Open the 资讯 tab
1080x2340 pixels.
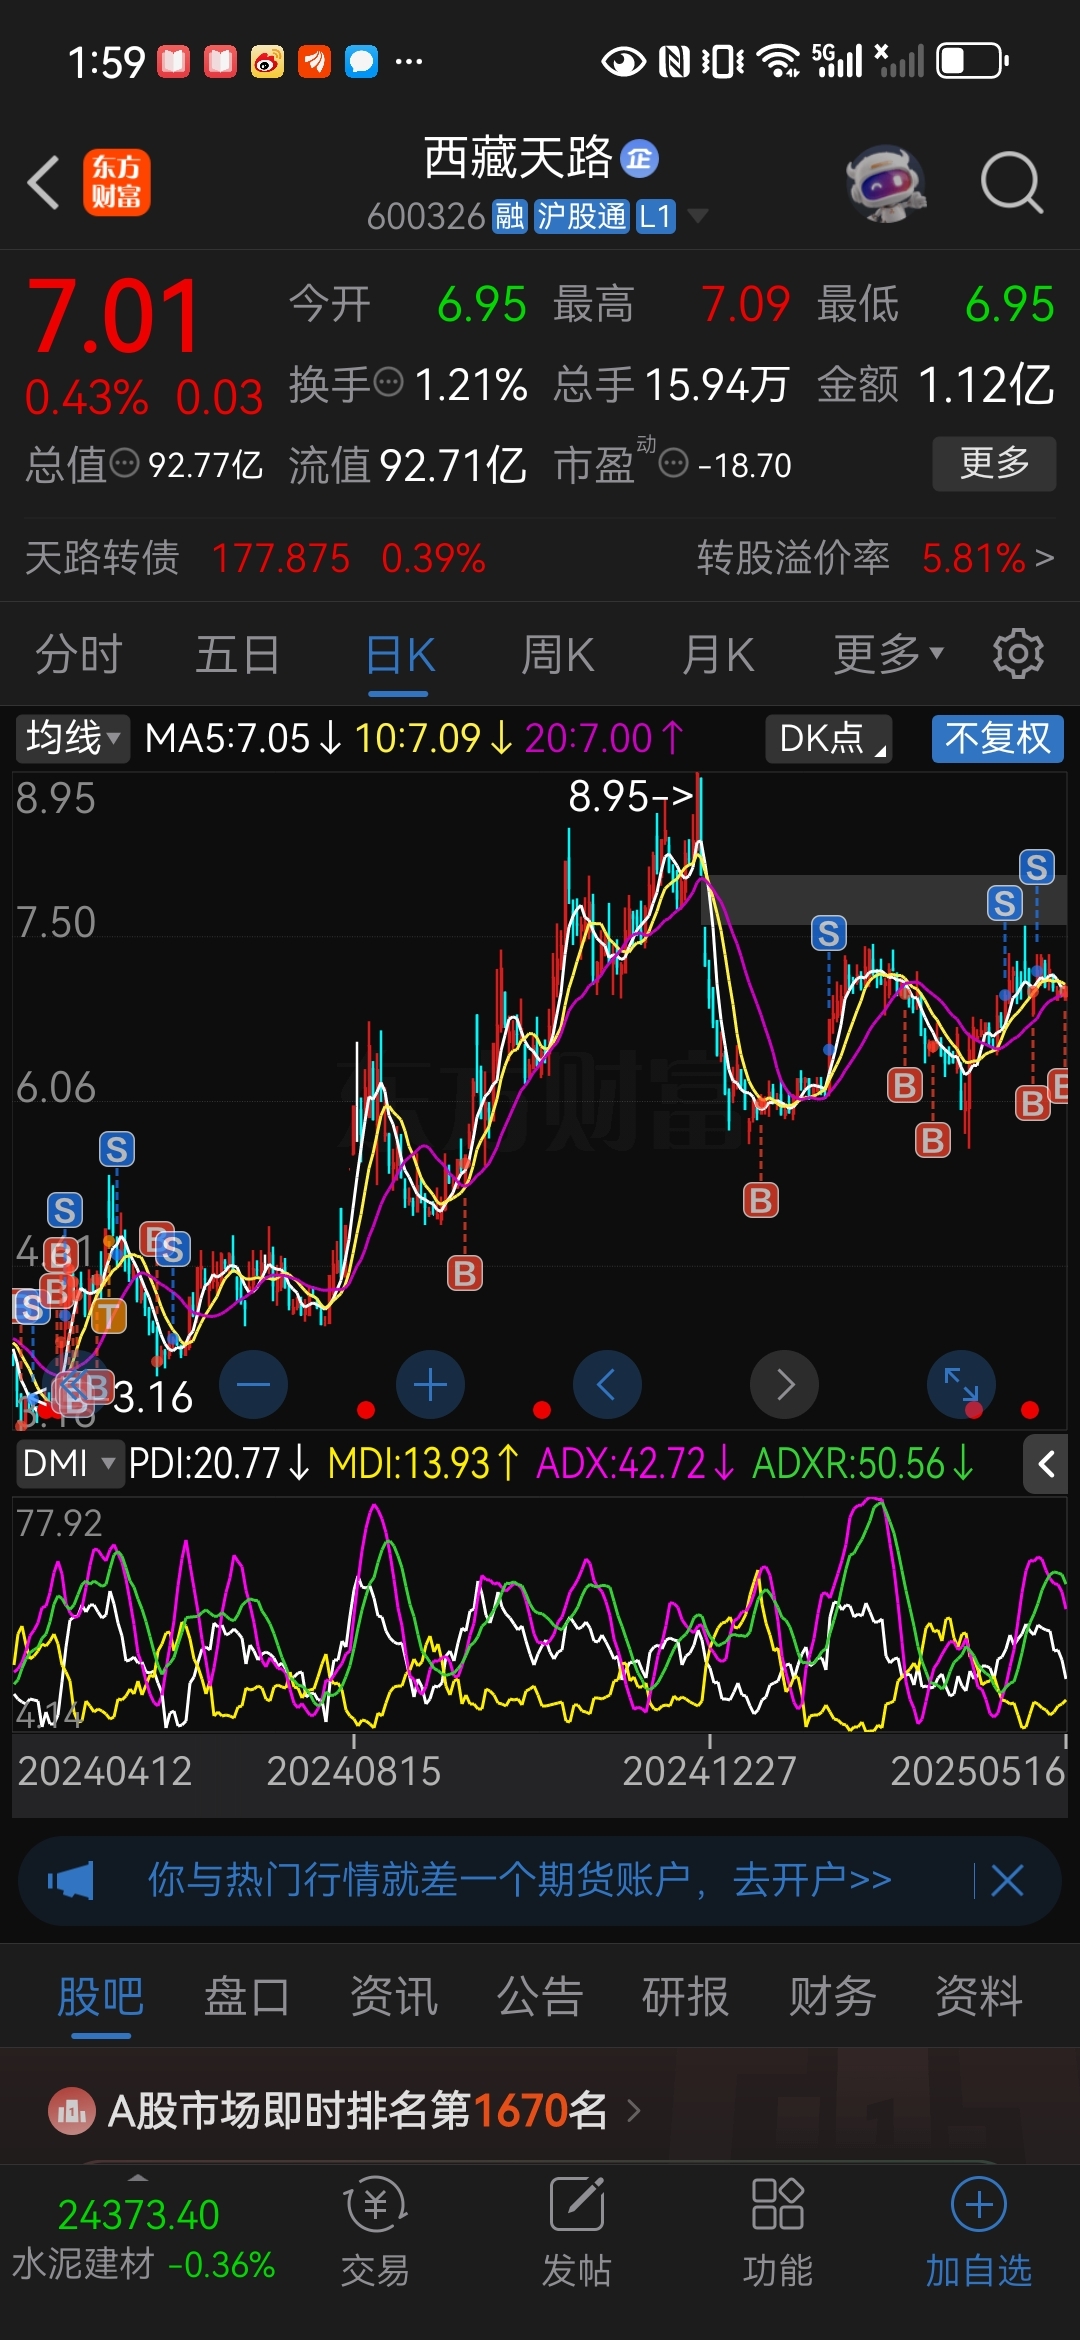[393, 1997]
